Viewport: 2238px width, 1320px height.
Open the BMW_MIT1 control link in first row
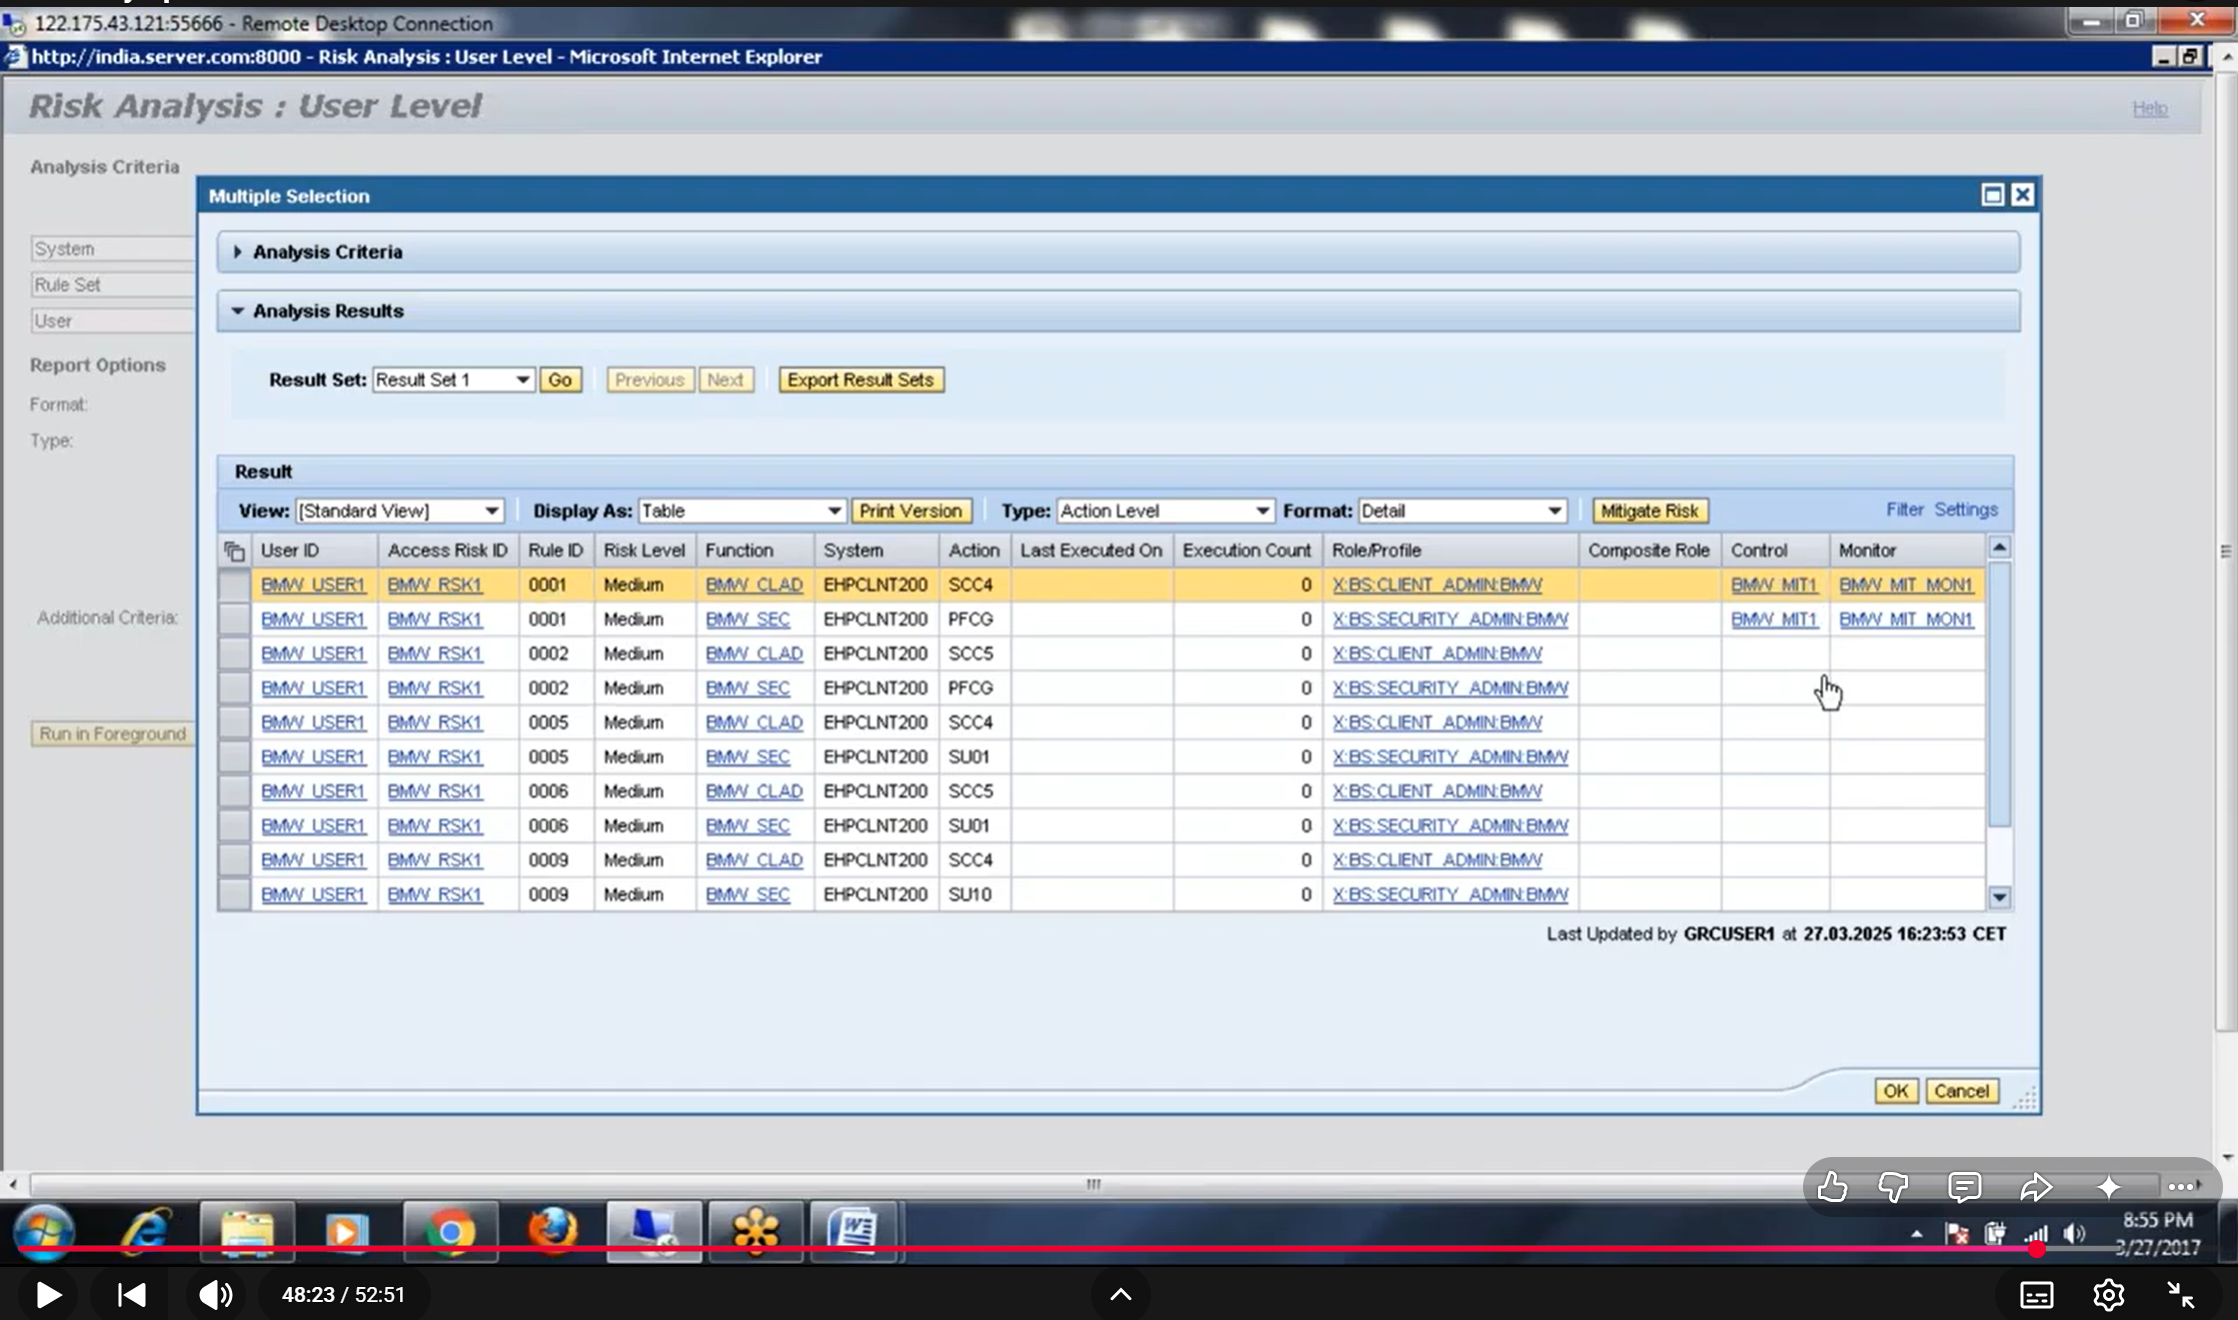point(1774,585)
